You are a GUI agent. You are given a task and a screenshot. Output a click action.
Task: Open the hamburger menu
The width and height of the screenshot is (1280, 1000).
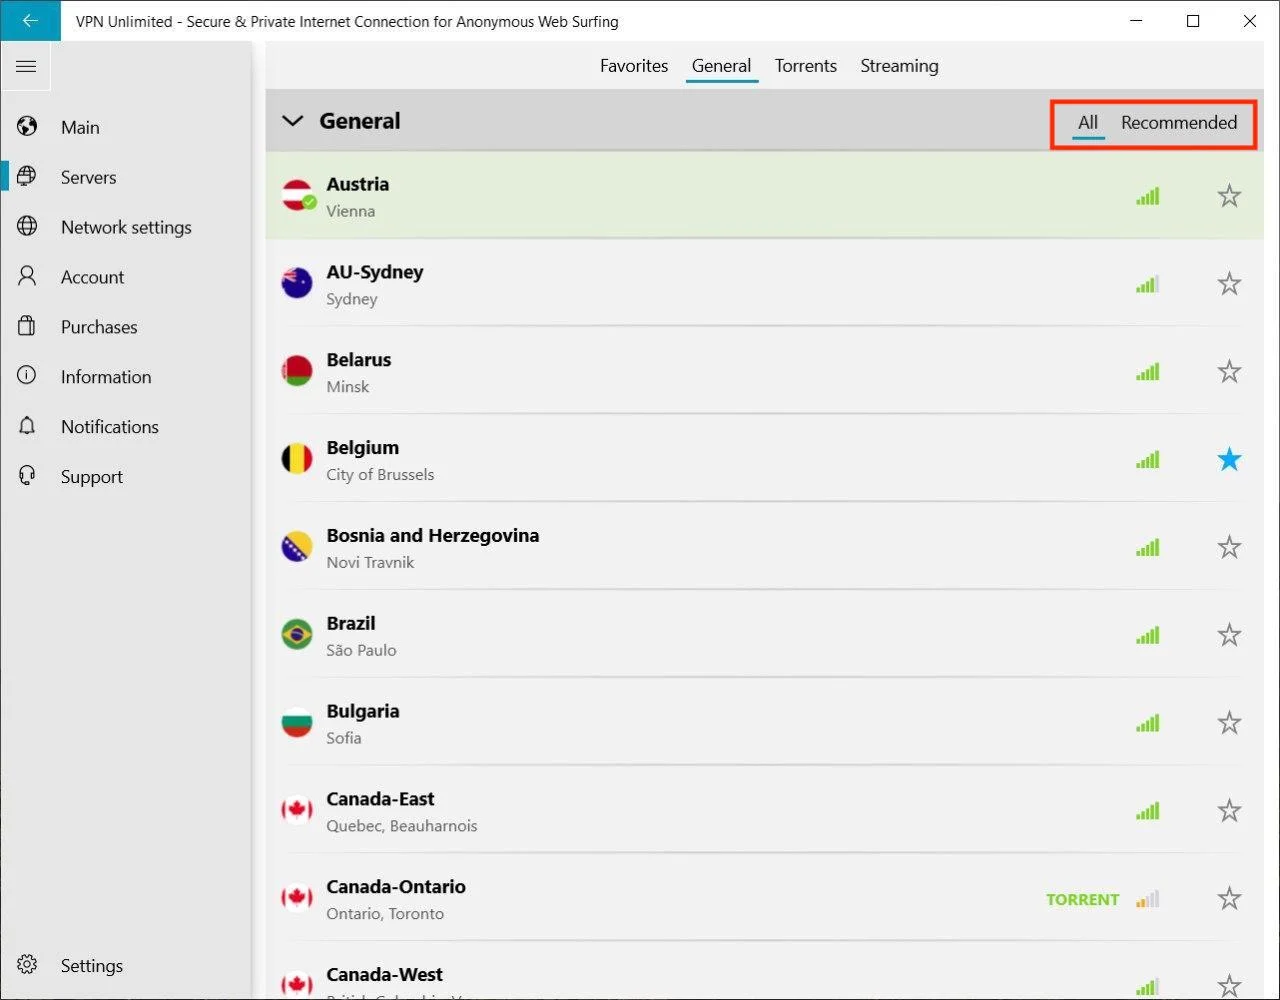26,67
